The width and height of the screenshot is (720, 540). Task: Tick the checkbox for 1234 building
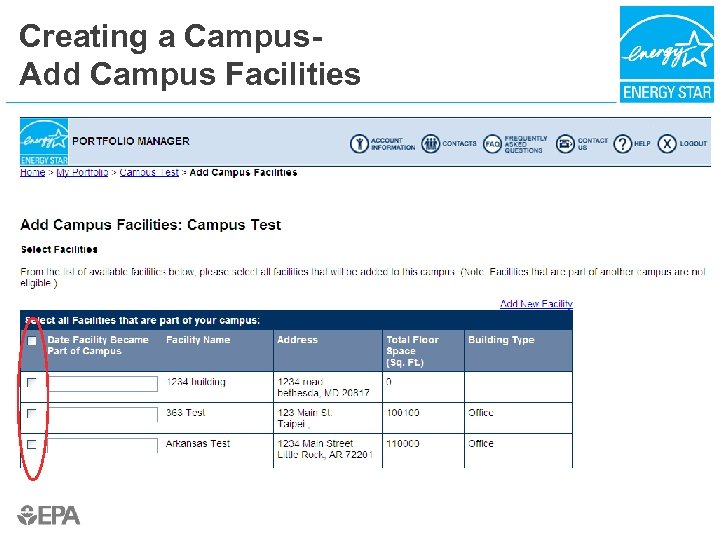32,383
